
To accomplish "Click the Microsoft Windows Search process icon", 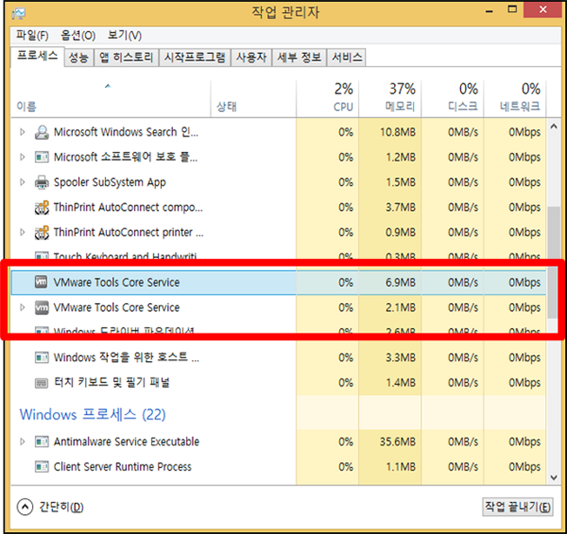I will click(x=42, y=132).
